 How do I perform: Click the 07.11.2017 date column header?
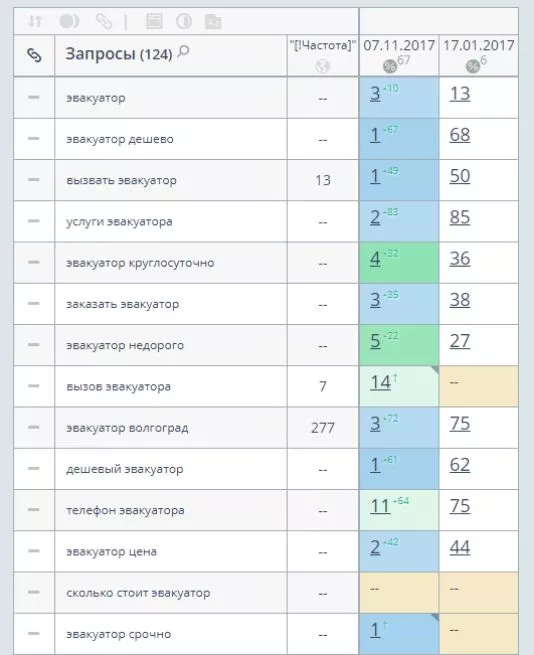(x=399, y=45)
